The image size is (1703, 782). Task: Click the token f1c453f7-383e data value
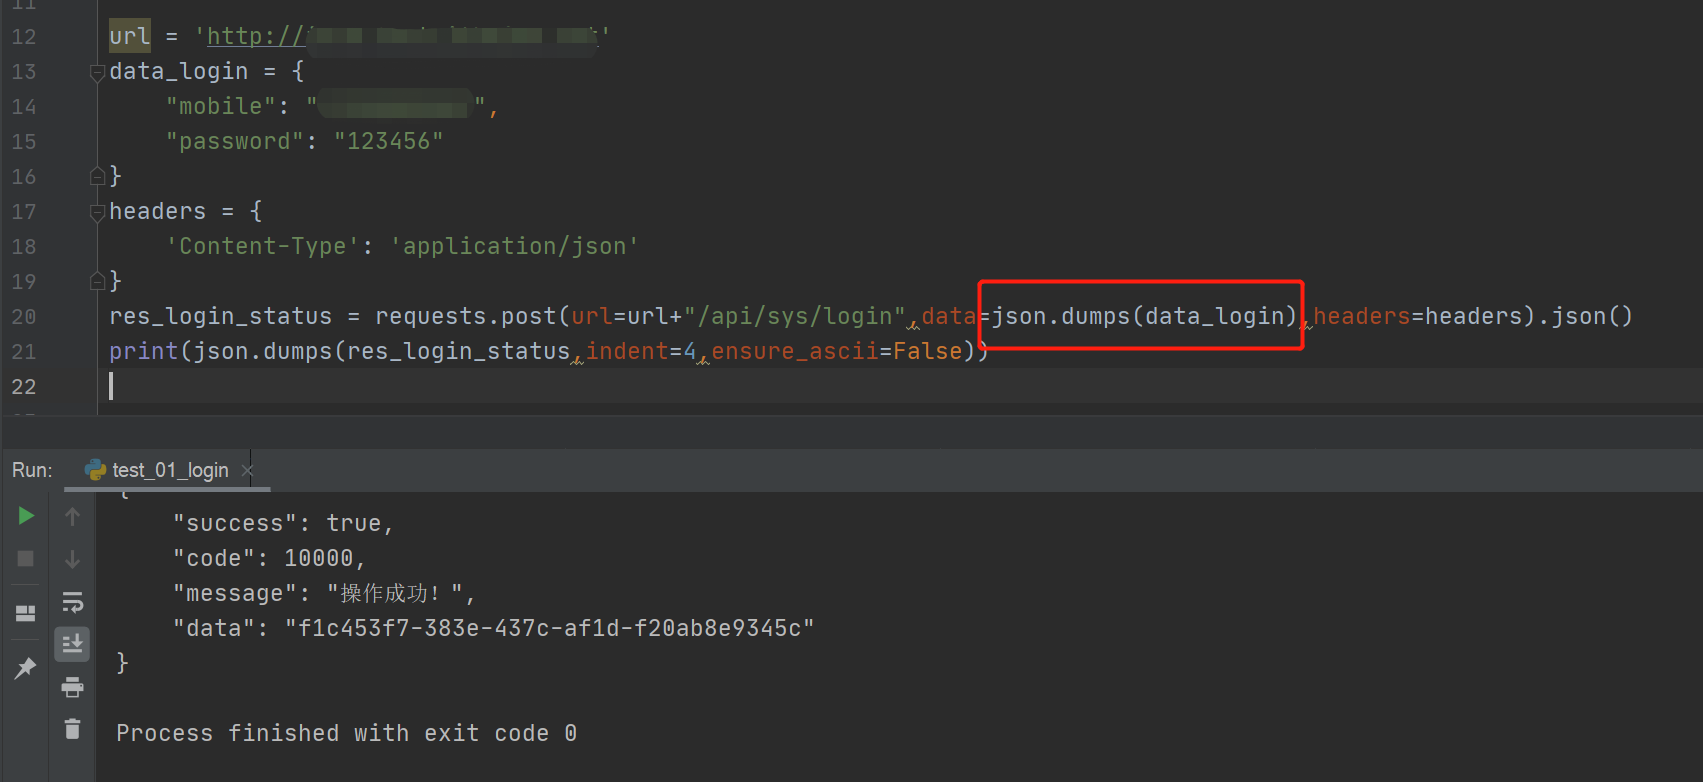pos(550,629)
